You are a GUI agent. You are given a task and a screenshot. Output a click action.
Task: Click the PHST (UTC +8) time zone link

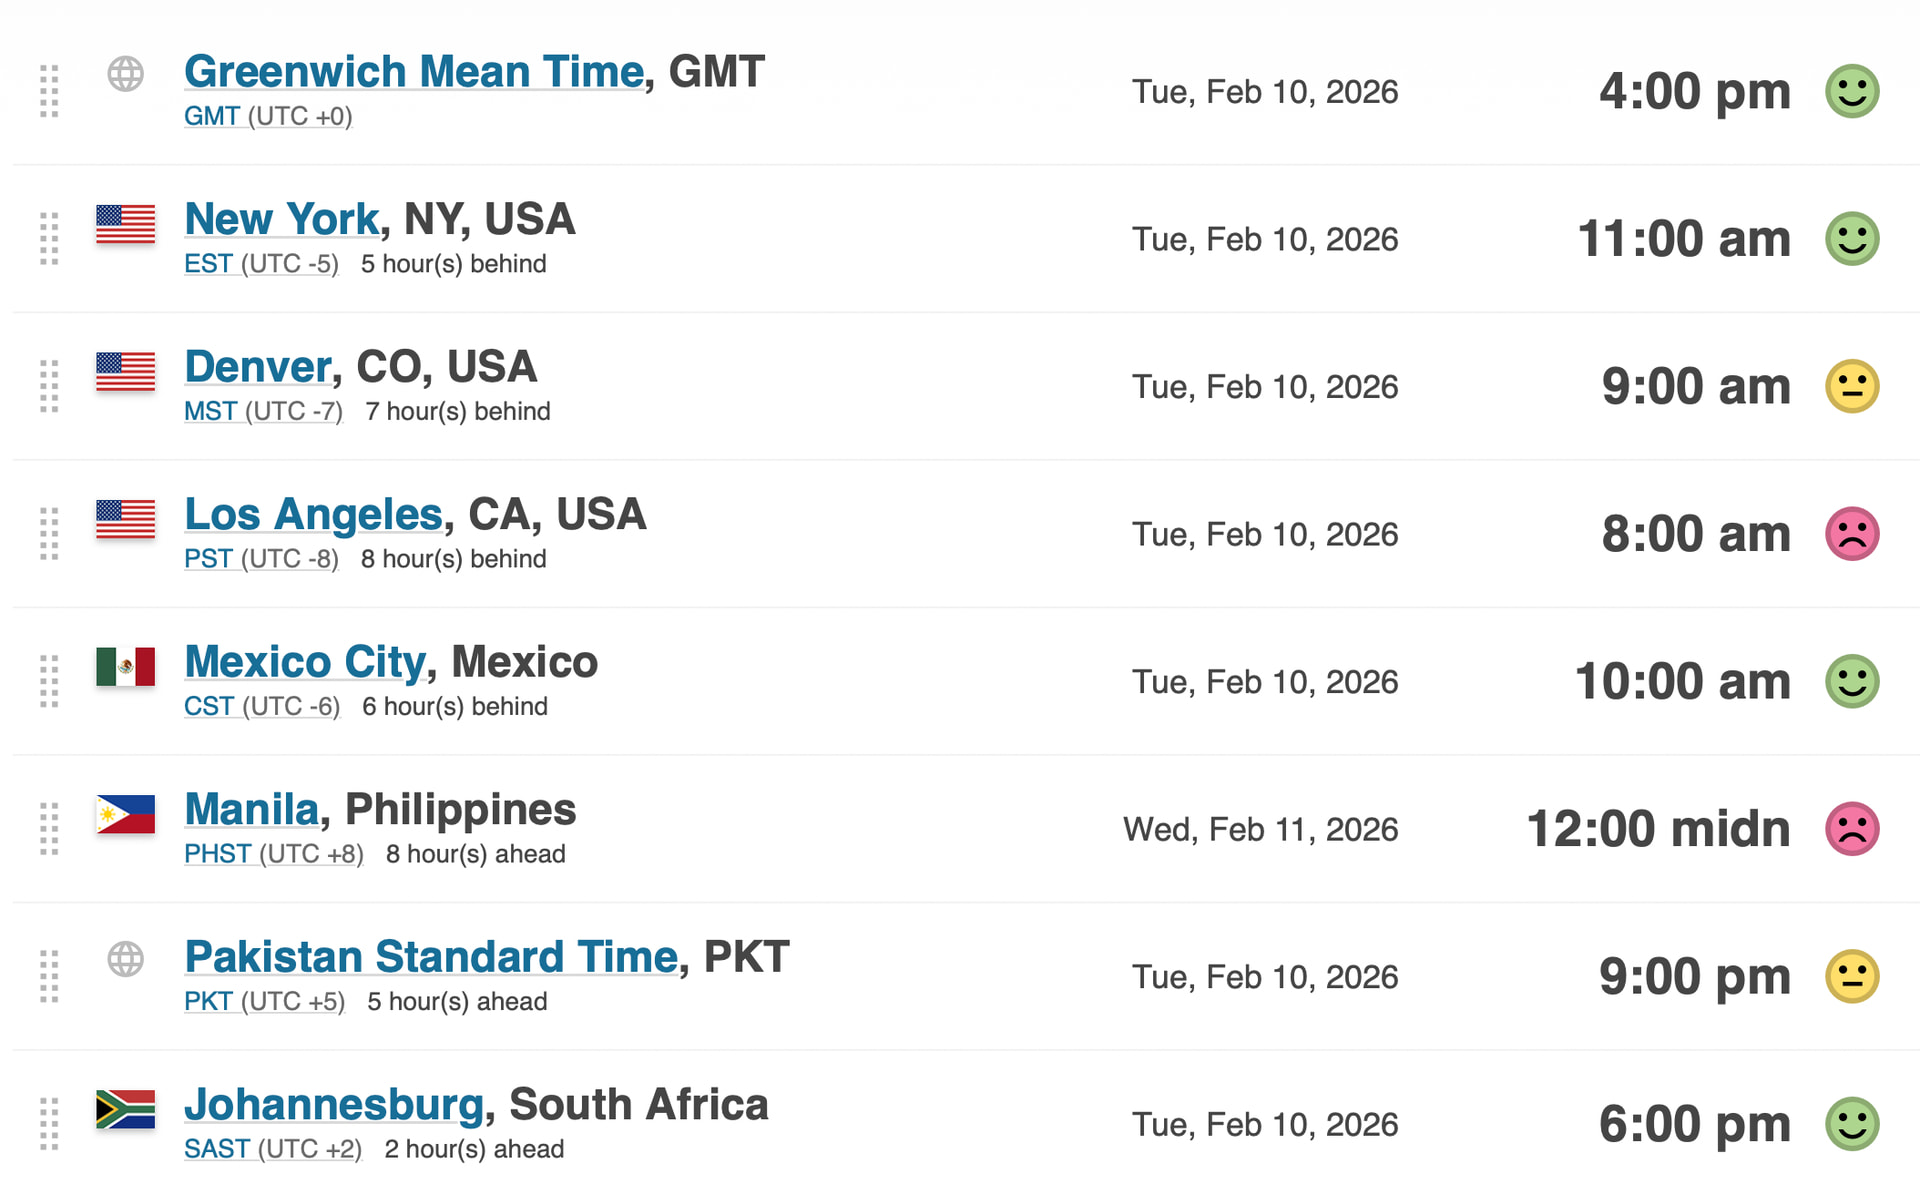273,854
